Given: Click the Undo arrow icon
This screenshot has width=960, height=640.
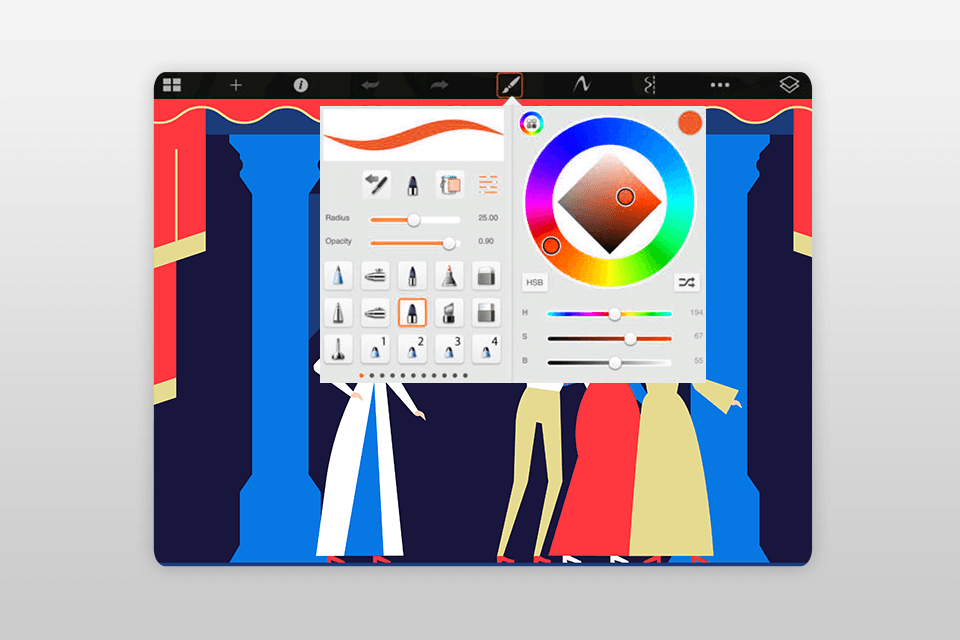Looking at the screenshot, I should [x=369, y=84].
